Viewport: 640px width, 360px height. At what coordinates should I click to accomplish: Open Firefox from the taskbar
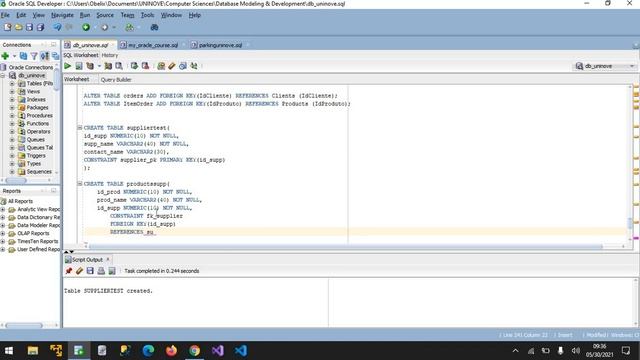(171, 351)
